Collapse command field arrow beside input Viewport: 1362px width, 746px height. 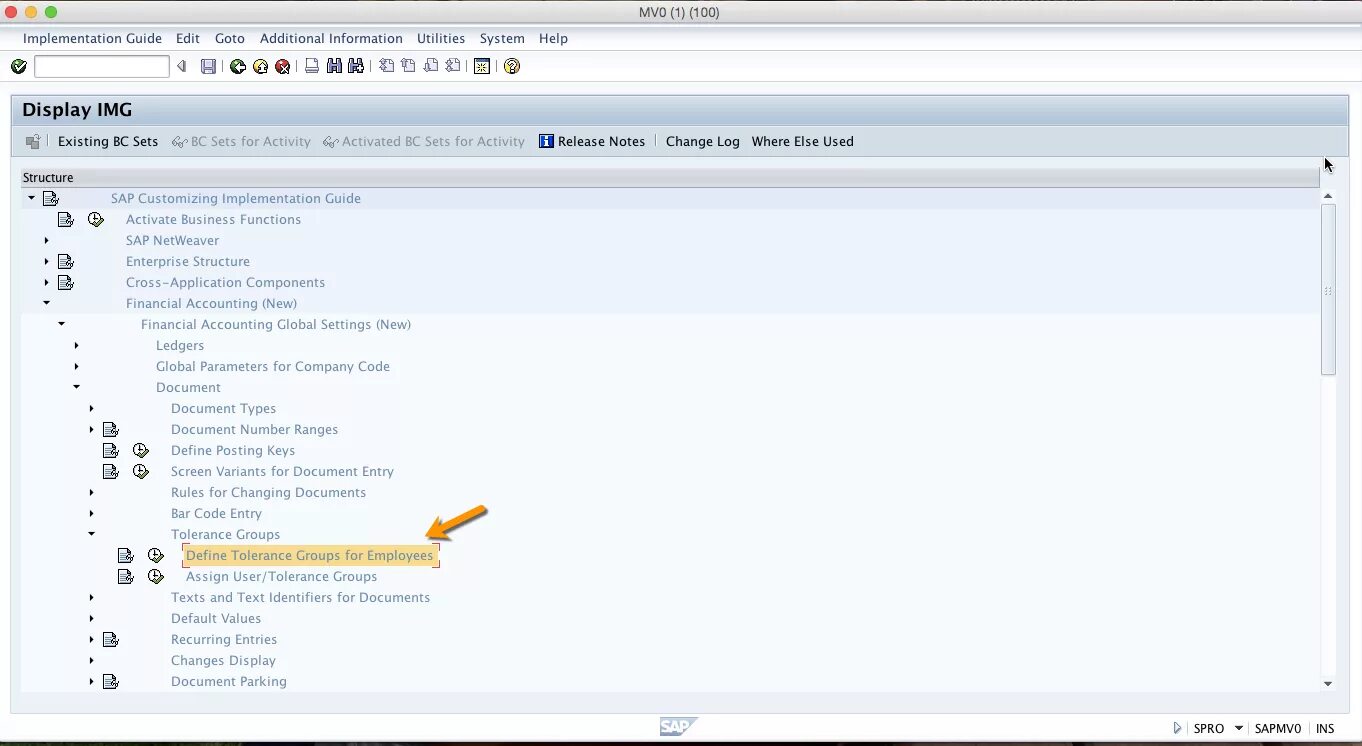(x=181, y=67)
